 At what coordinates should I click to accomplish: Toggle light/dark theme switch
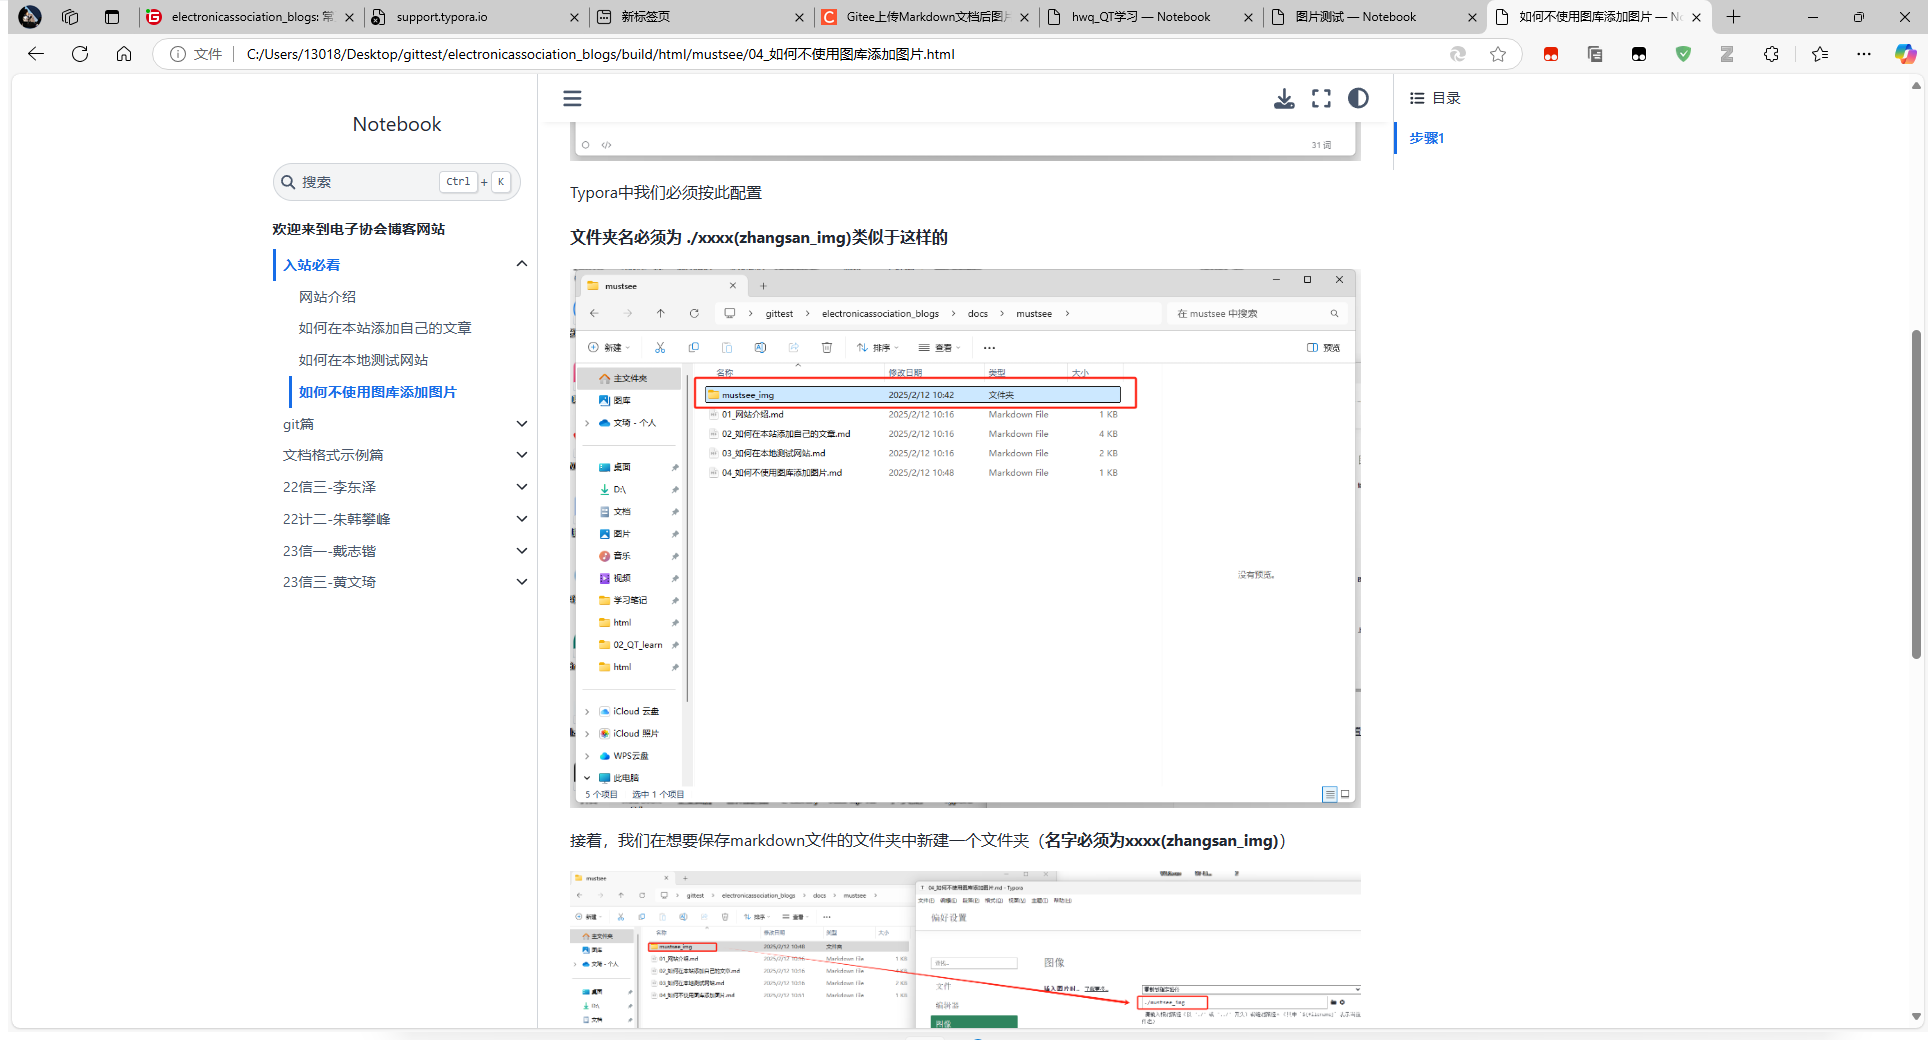click(1358, 98)
